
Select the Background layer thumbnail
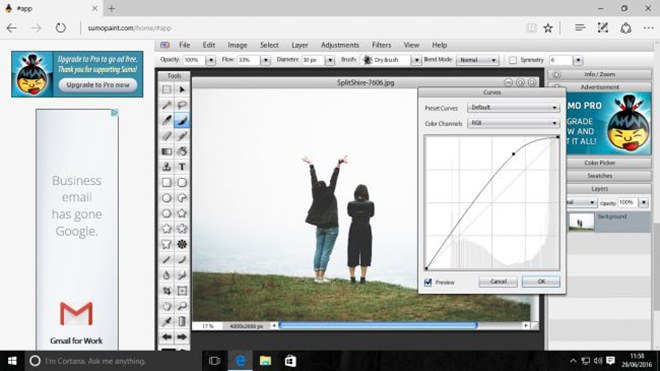click(x=581, y=222)
